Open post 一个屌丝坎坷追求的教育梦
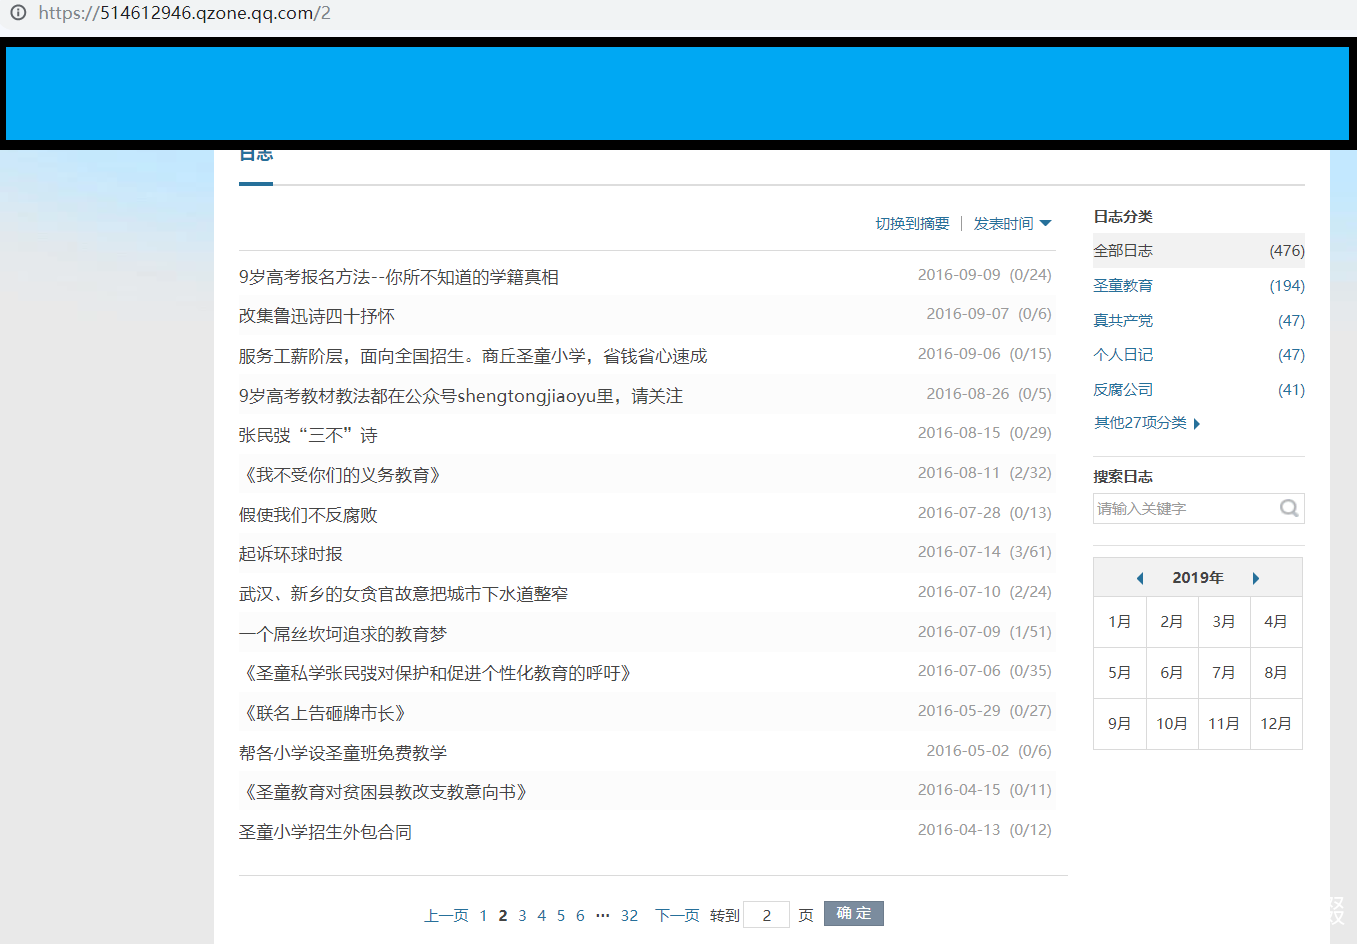Image resolution: width=1357 pixels, height=944 pixels. [343, 634]
